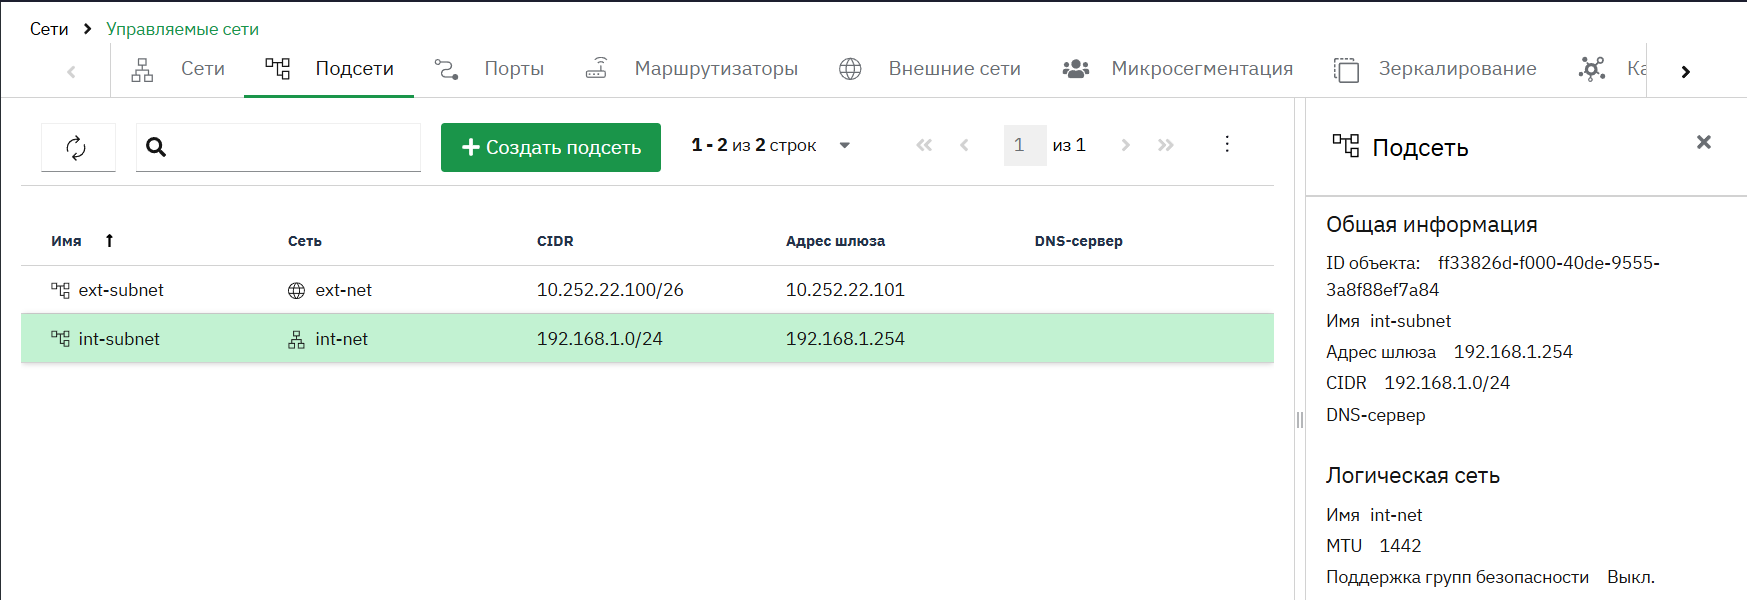Close the Подсеть details panel
The image size is (1747, 600).
pyautogui.click(x=1704, y=142)
